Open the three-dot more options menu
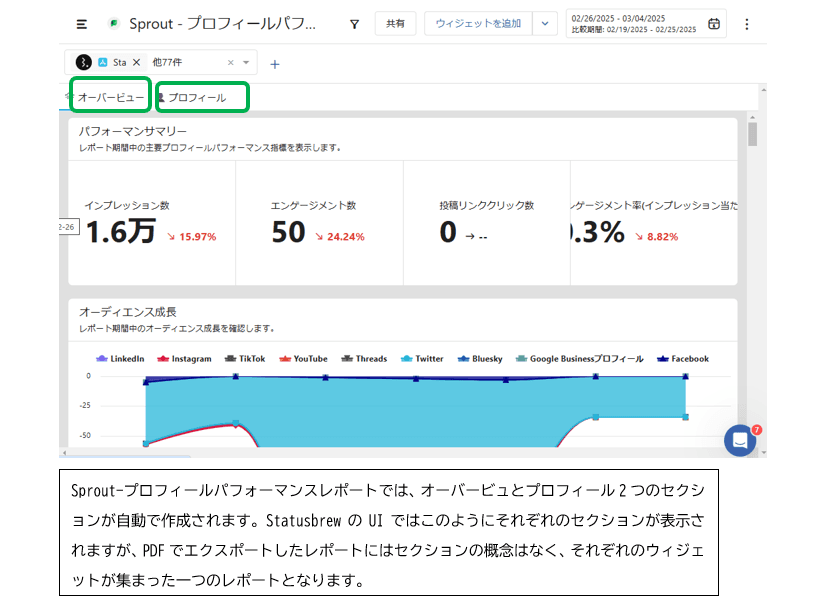The width and height of the screenshot is (819, 615). point(746,24)
